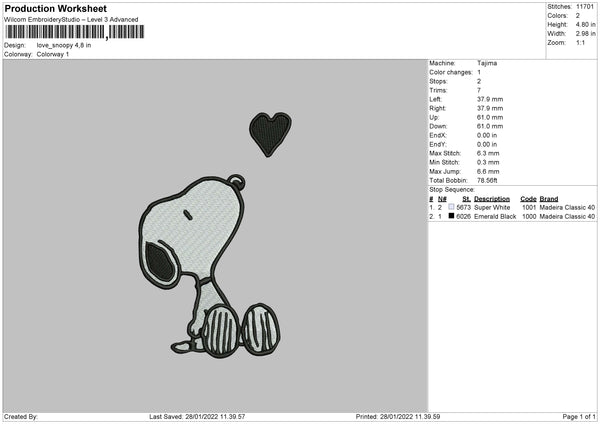Click the 'Min Stitch:' value '0.3 mm'
Viewport: 600px width, 424px height.
[488, 163]
